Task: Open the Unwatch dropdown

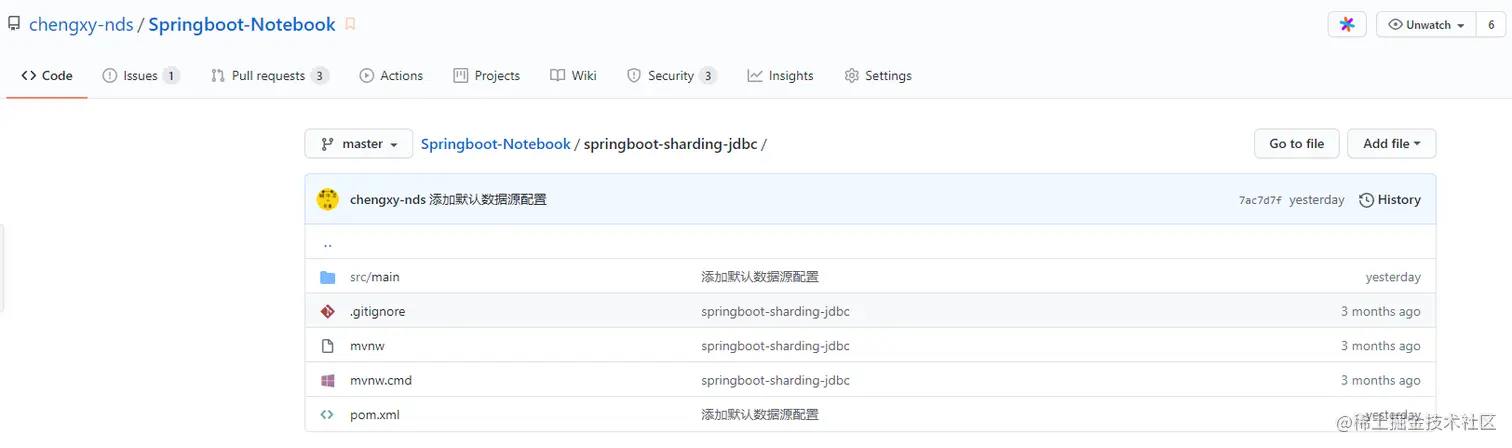Action: [1427, 25]
